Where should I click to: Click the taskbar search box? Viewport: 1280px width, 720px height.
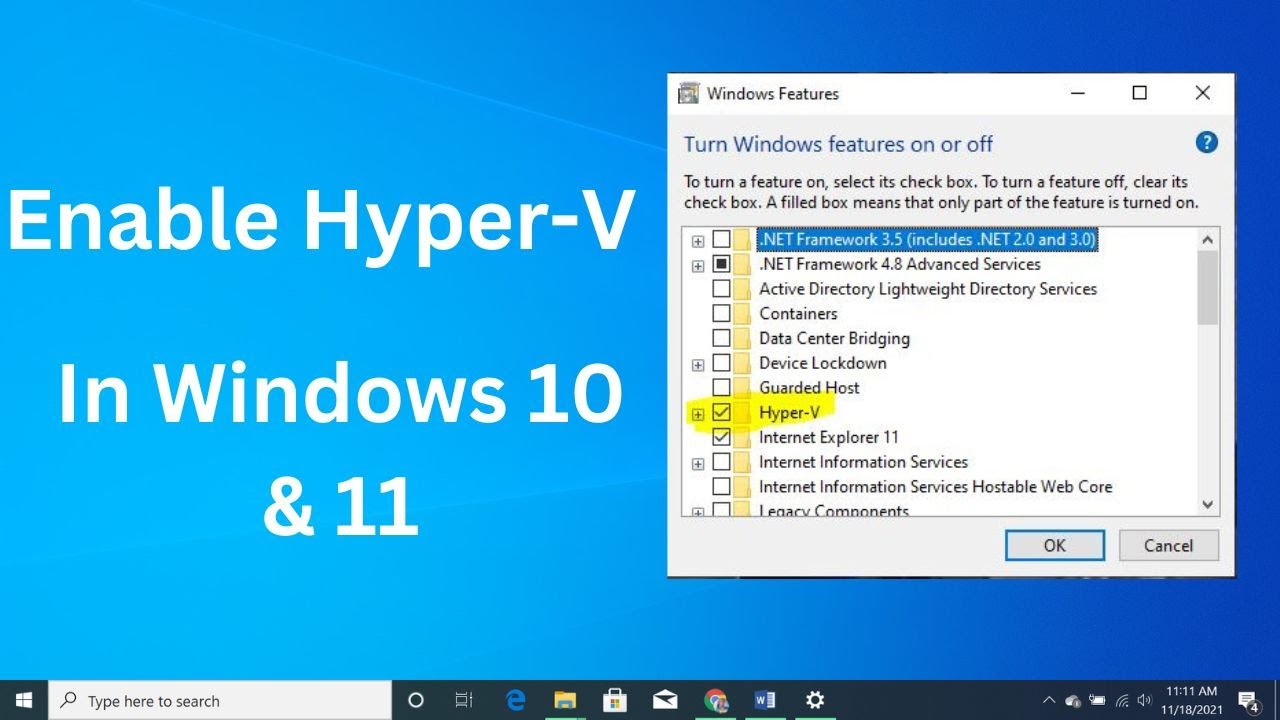[x=220, y=700]
